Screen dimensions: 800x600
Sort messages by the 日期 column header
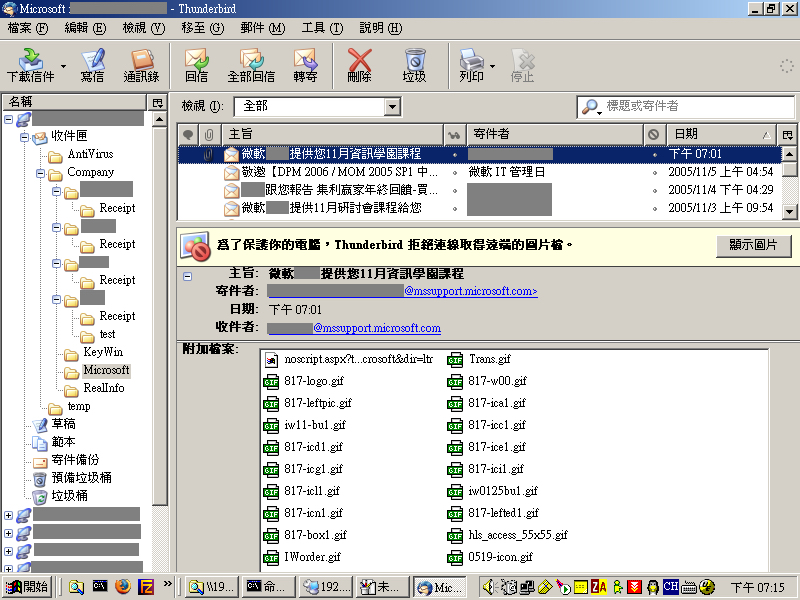720,134
